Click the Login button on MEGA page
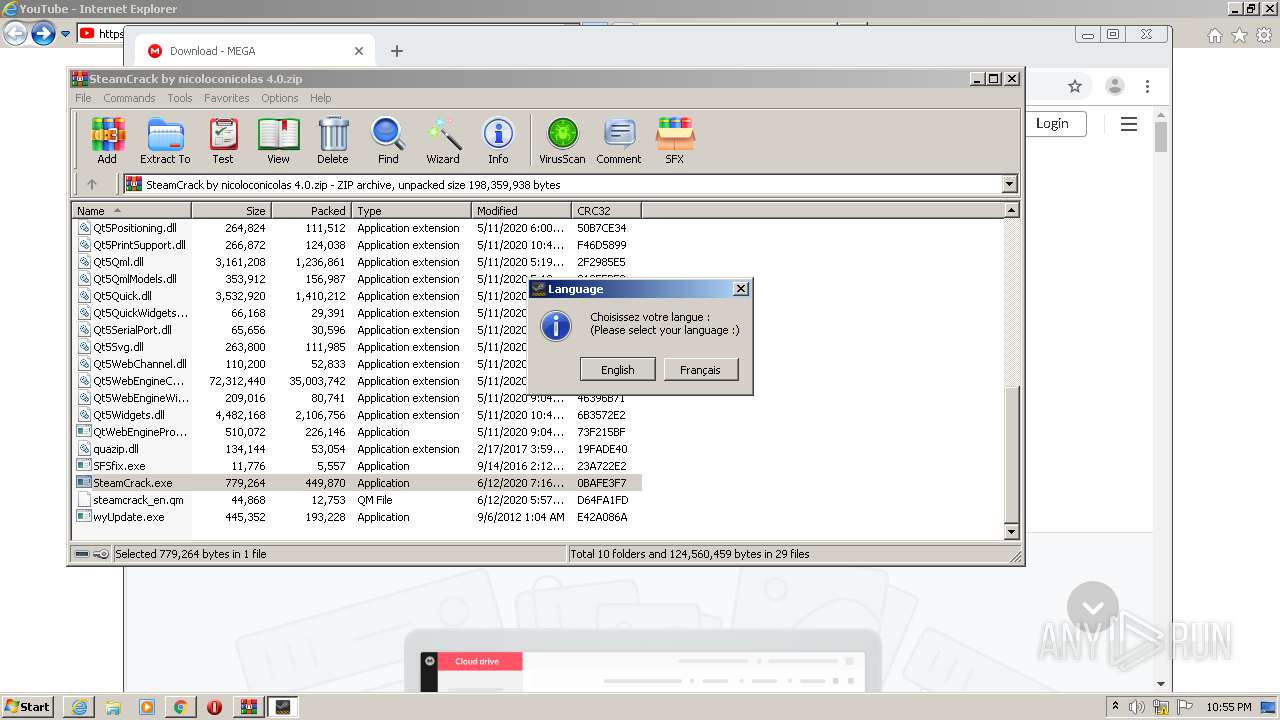The height and width of the screenshot is (720, 1280). tap(1052, 123)
